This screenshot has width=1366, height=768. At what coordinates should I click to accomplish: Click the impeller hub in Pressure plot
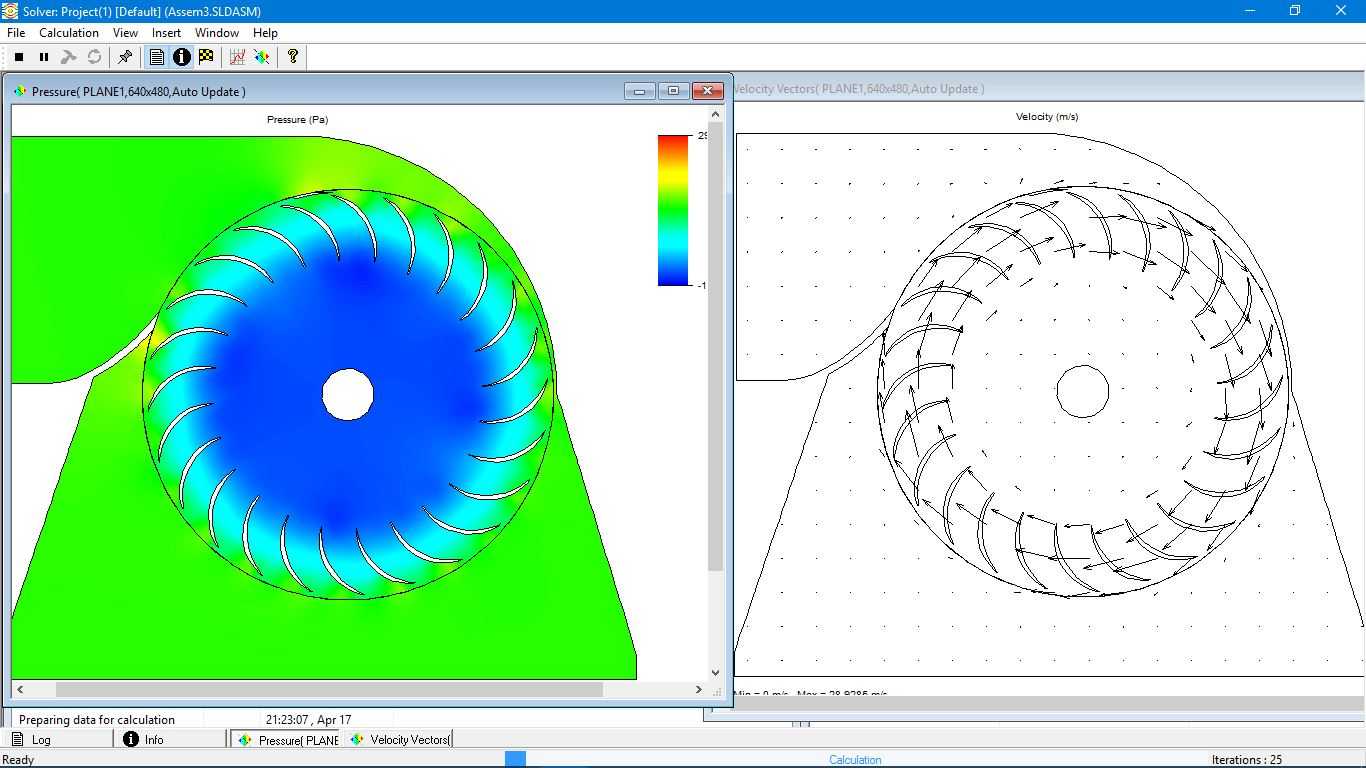348,394
